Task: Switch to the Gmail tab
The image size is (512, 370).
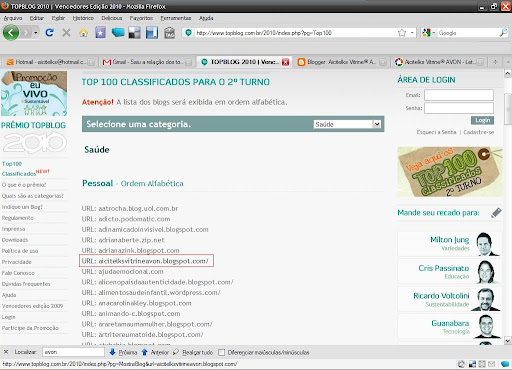Action: 147,62
